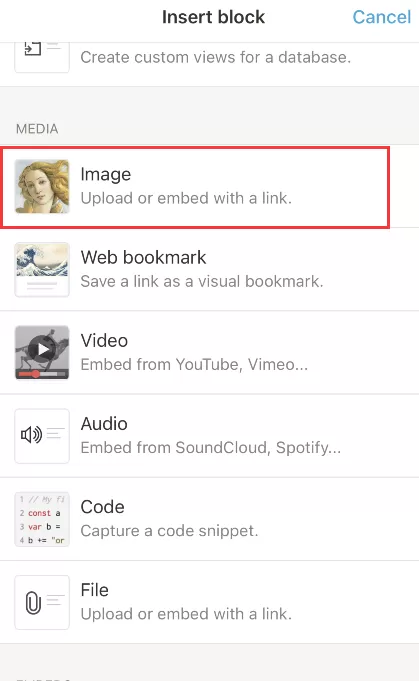The height and width of the screenshot is (681, 419).
Task: Add a Video block
Action: [x=209, y=353]
